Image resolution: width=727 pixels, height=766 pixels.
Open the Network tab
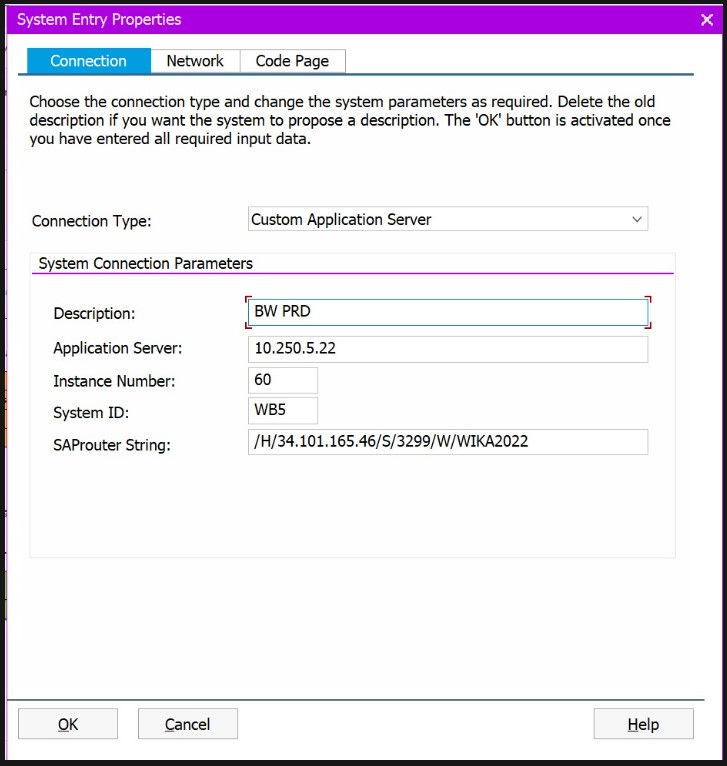coord(195,61)
